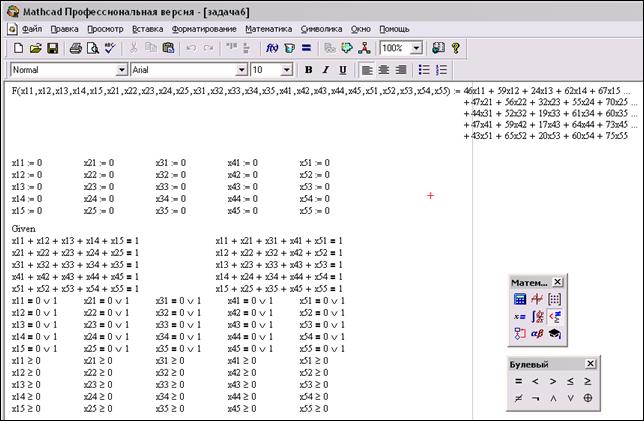Click the Insert Function f(x) icon
644x421 pixels.
click(x=271, y=48)
